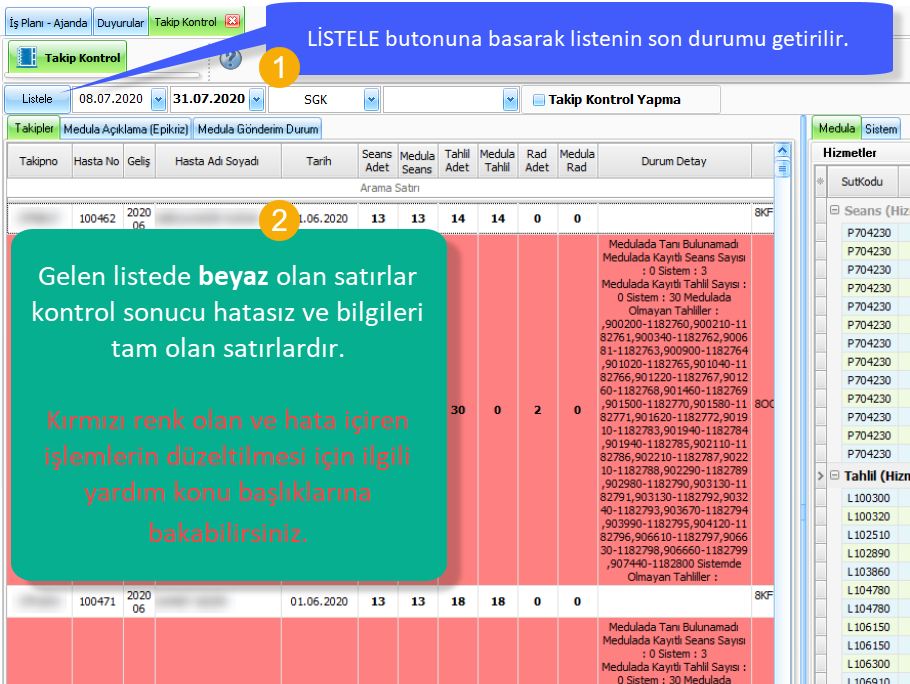
Task: Select patient number 100471 cell
Action: coord(98,602)
